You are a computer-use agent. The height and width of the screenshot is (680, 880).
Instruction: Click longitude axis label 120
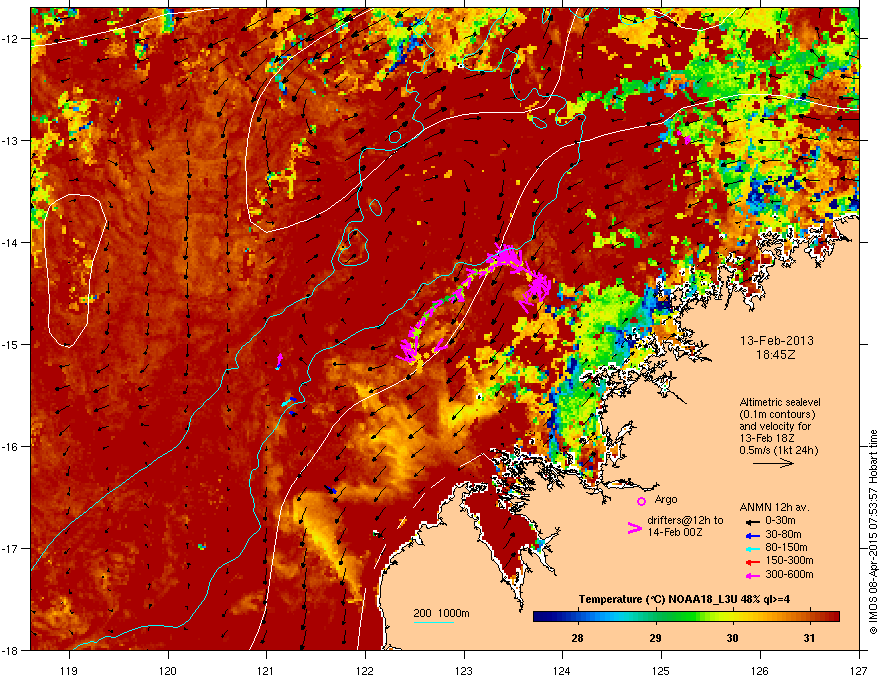168,670
